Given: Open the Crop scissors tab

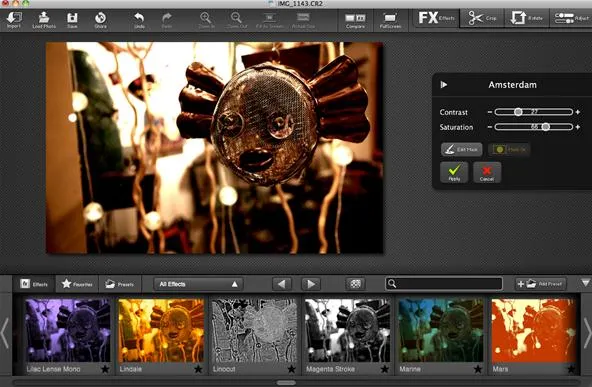Looking at the screenshot, I should coord(482,18).
